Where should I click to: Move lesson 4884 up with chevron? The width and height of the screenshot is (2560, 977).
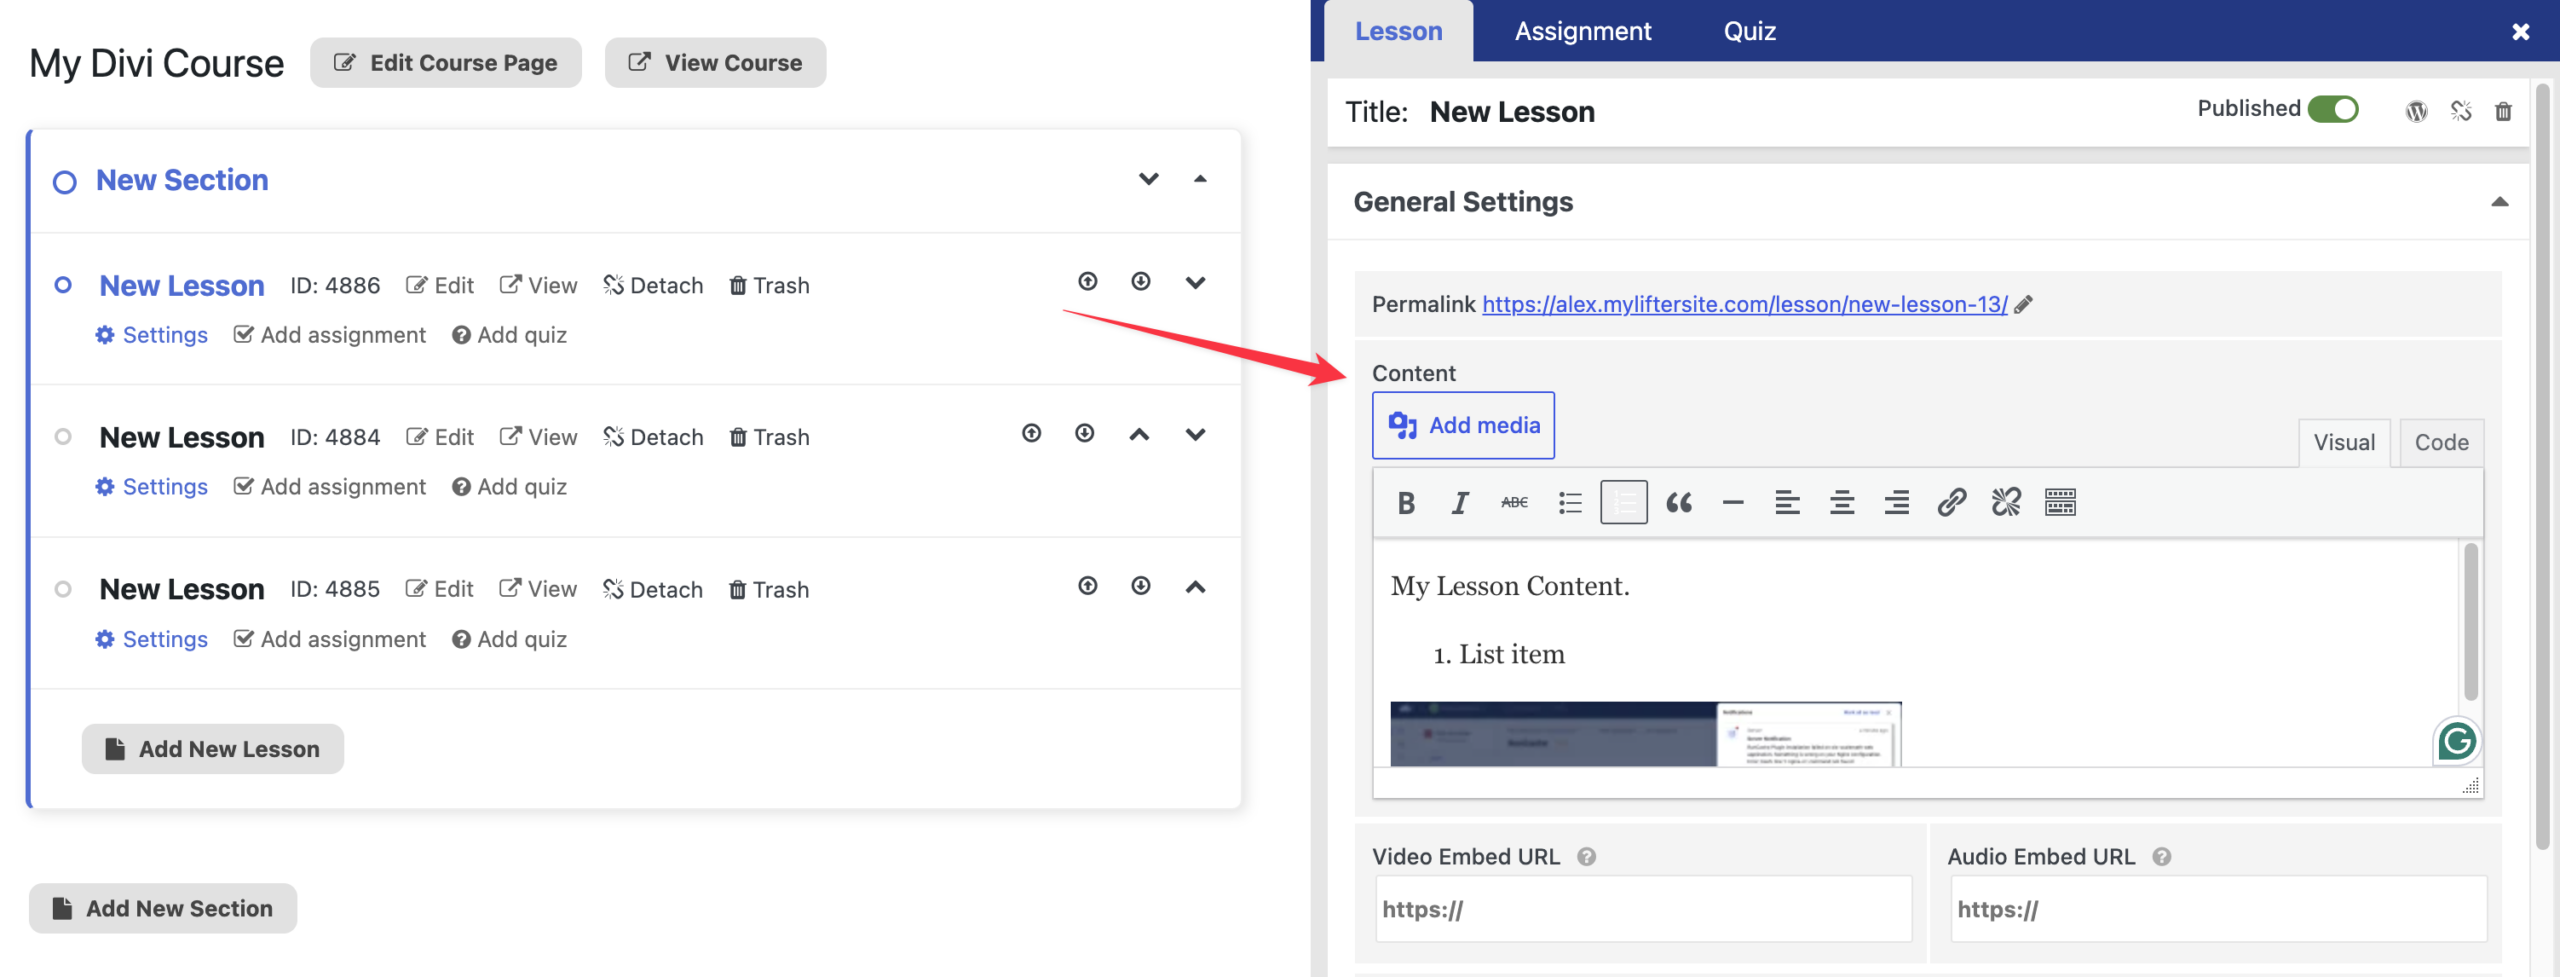pyautogui.click(x=1139, y=434)
